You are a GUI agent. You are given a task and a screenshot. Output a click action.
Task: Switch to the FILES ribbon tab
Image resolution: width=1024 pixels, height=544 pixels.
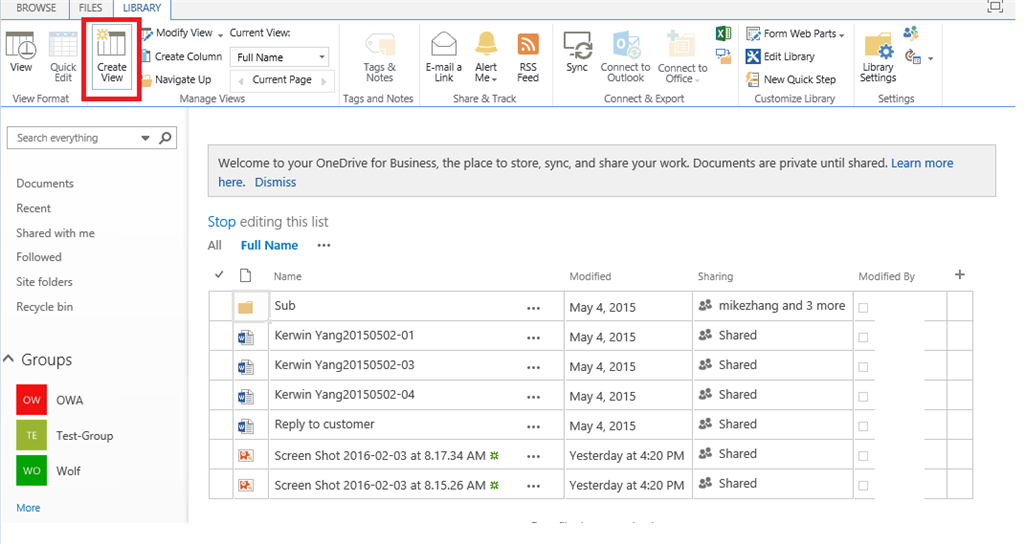(x=90, y=8)
